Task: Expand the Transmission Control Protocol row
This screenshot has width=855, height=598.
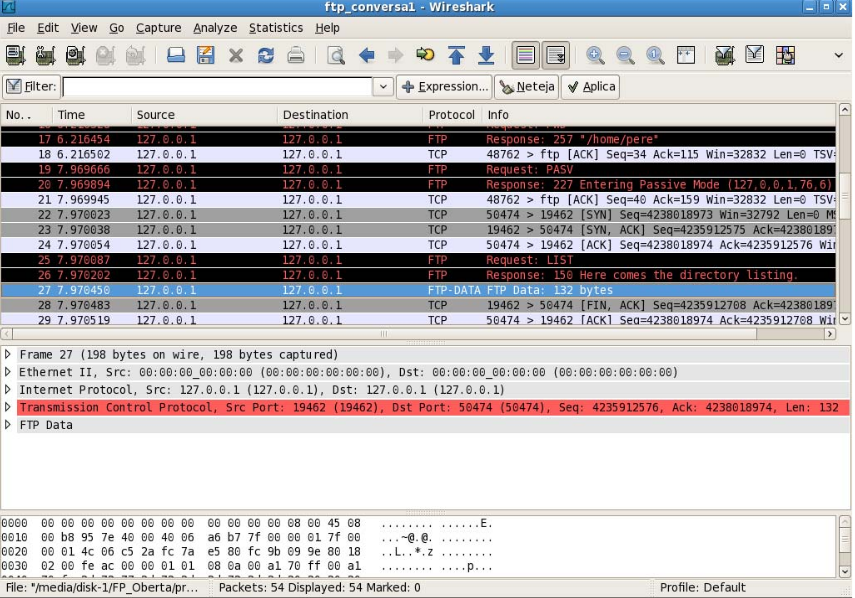Action: pos(9,408)
